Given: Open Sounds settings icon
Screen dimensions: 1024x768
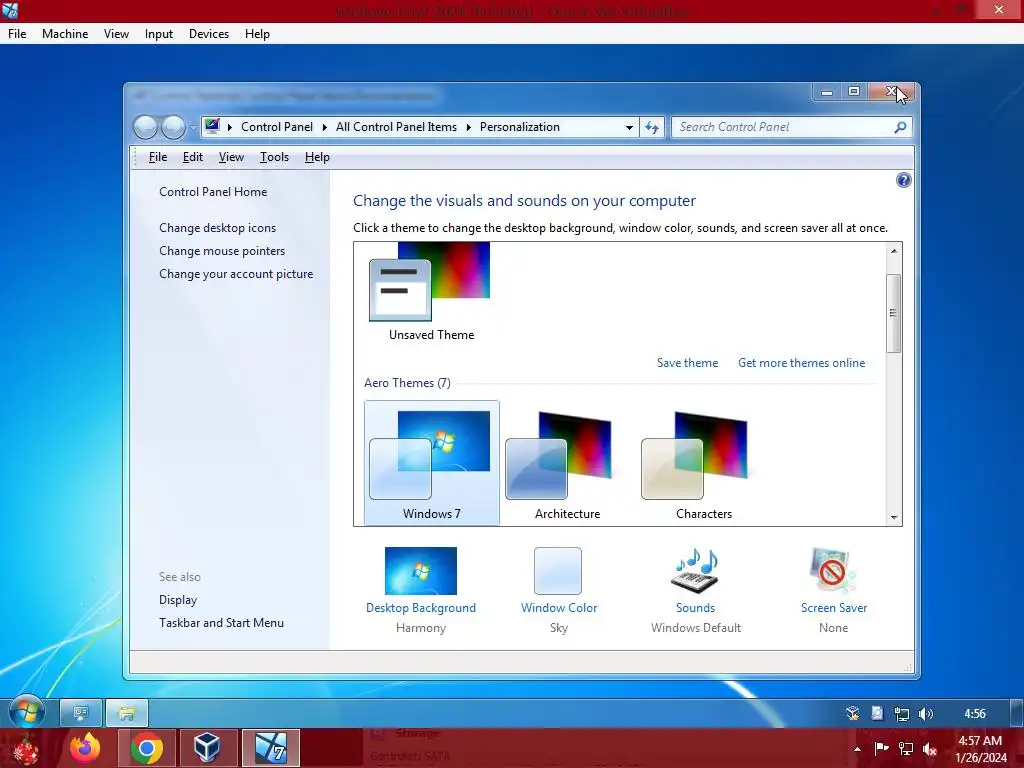Looking at the screenshot, I should (696, 571).
